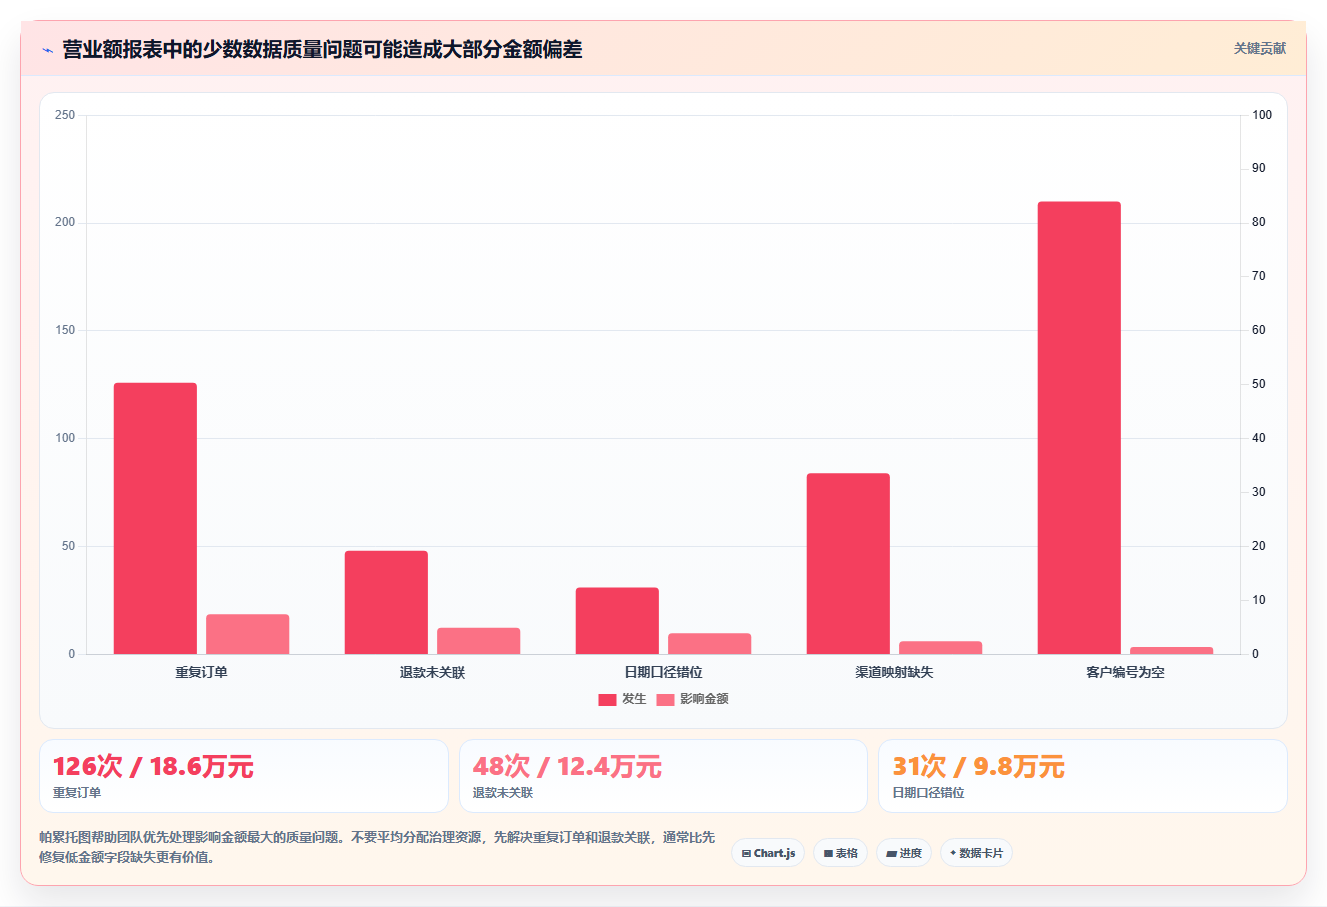Select the Chart.js tag chip
This screenshot has width=1327, height=907.
[x=768, y=853]
